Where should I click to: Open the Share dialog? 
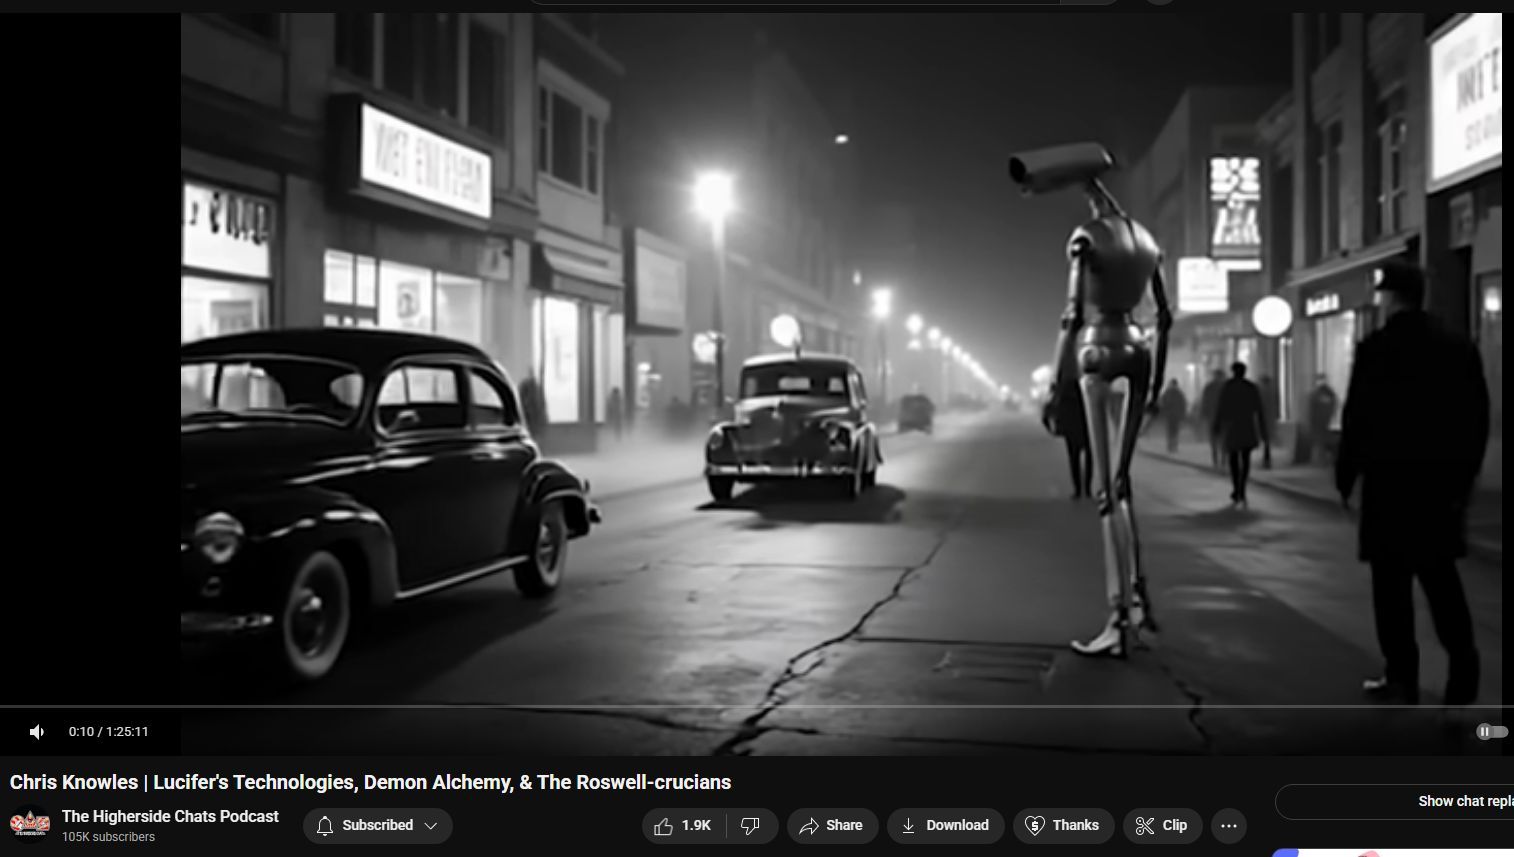[x=831, y=826]
